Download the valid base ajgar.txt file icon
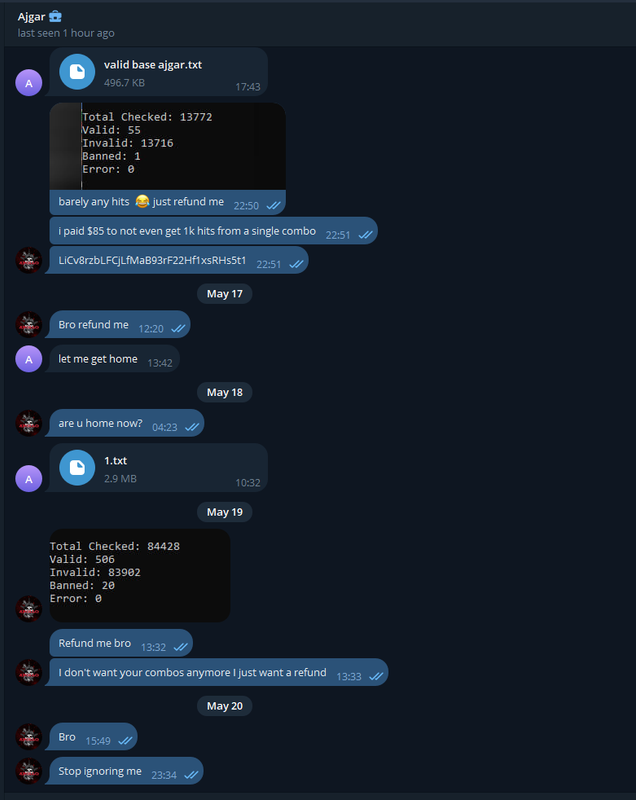 (x=77, y=72)
